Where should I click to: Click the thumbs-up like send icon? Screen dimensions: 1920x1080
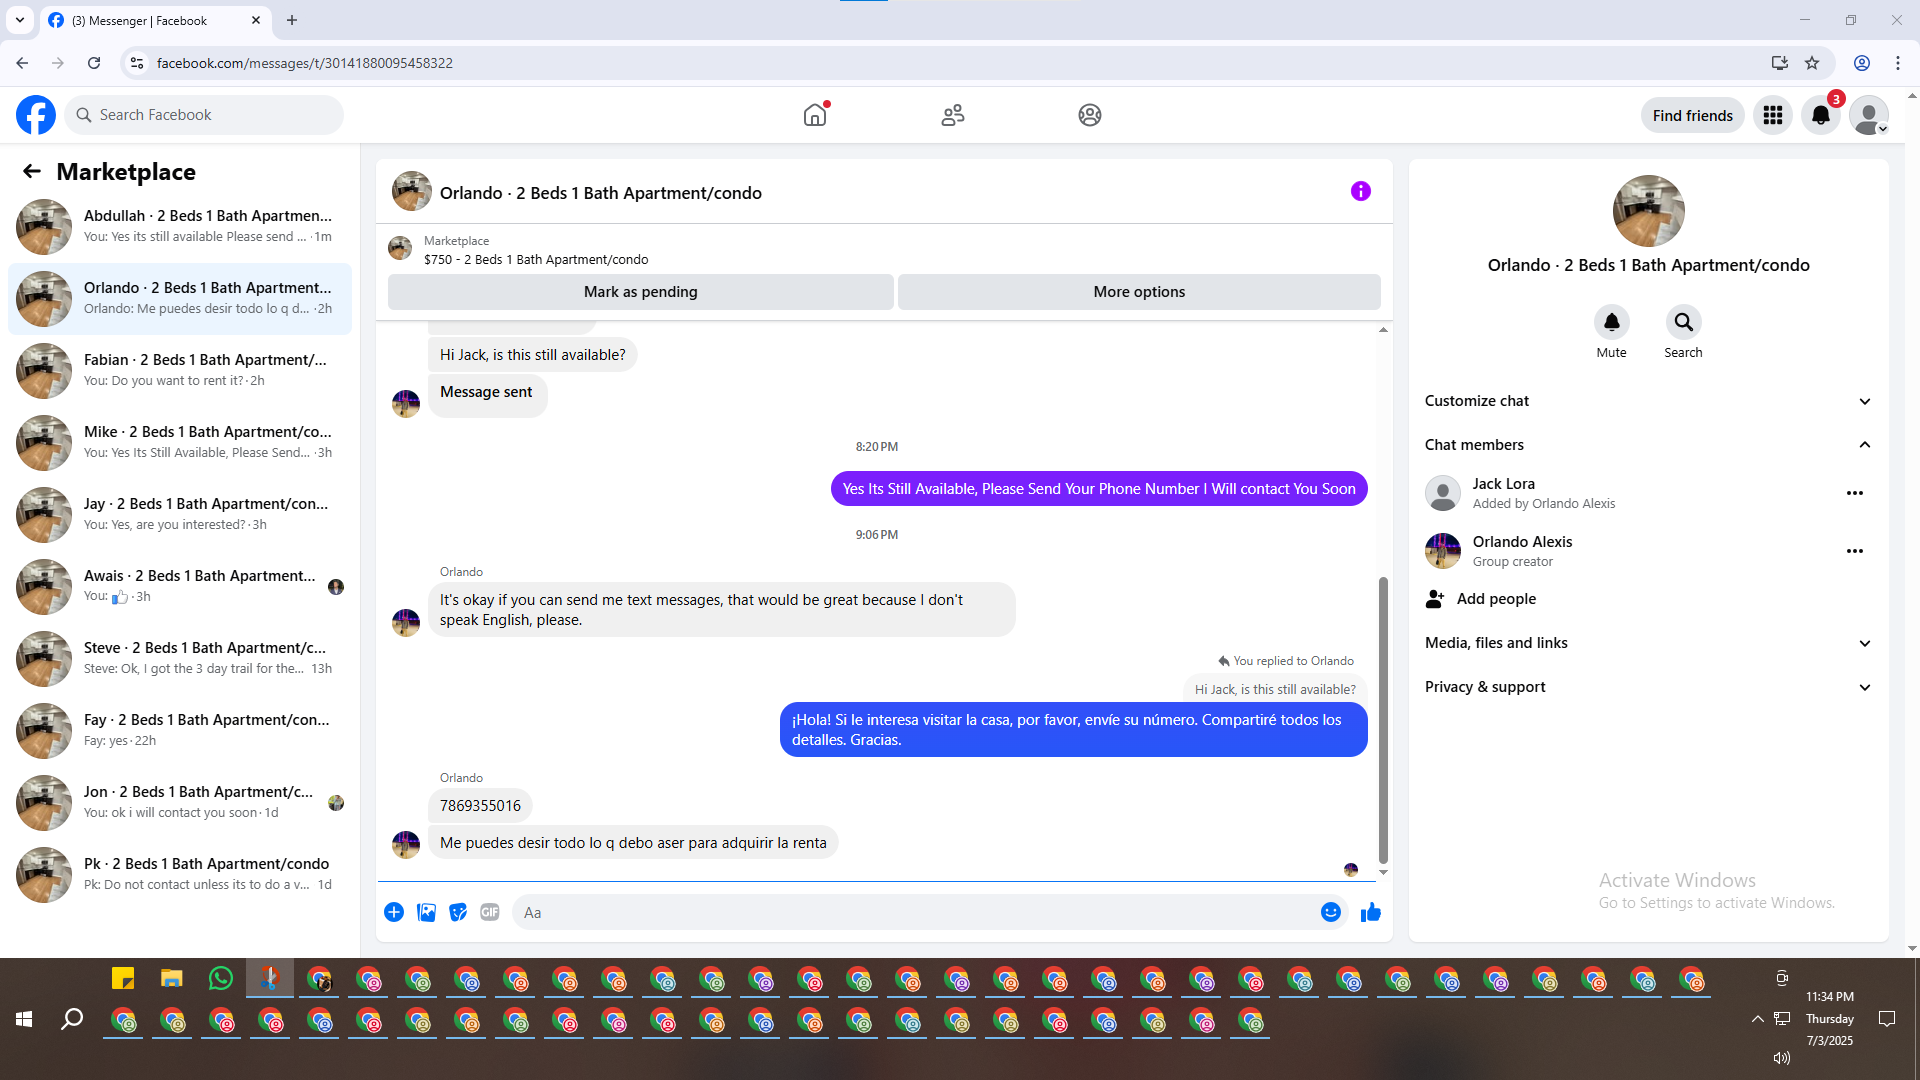[x=1370, y=912]
